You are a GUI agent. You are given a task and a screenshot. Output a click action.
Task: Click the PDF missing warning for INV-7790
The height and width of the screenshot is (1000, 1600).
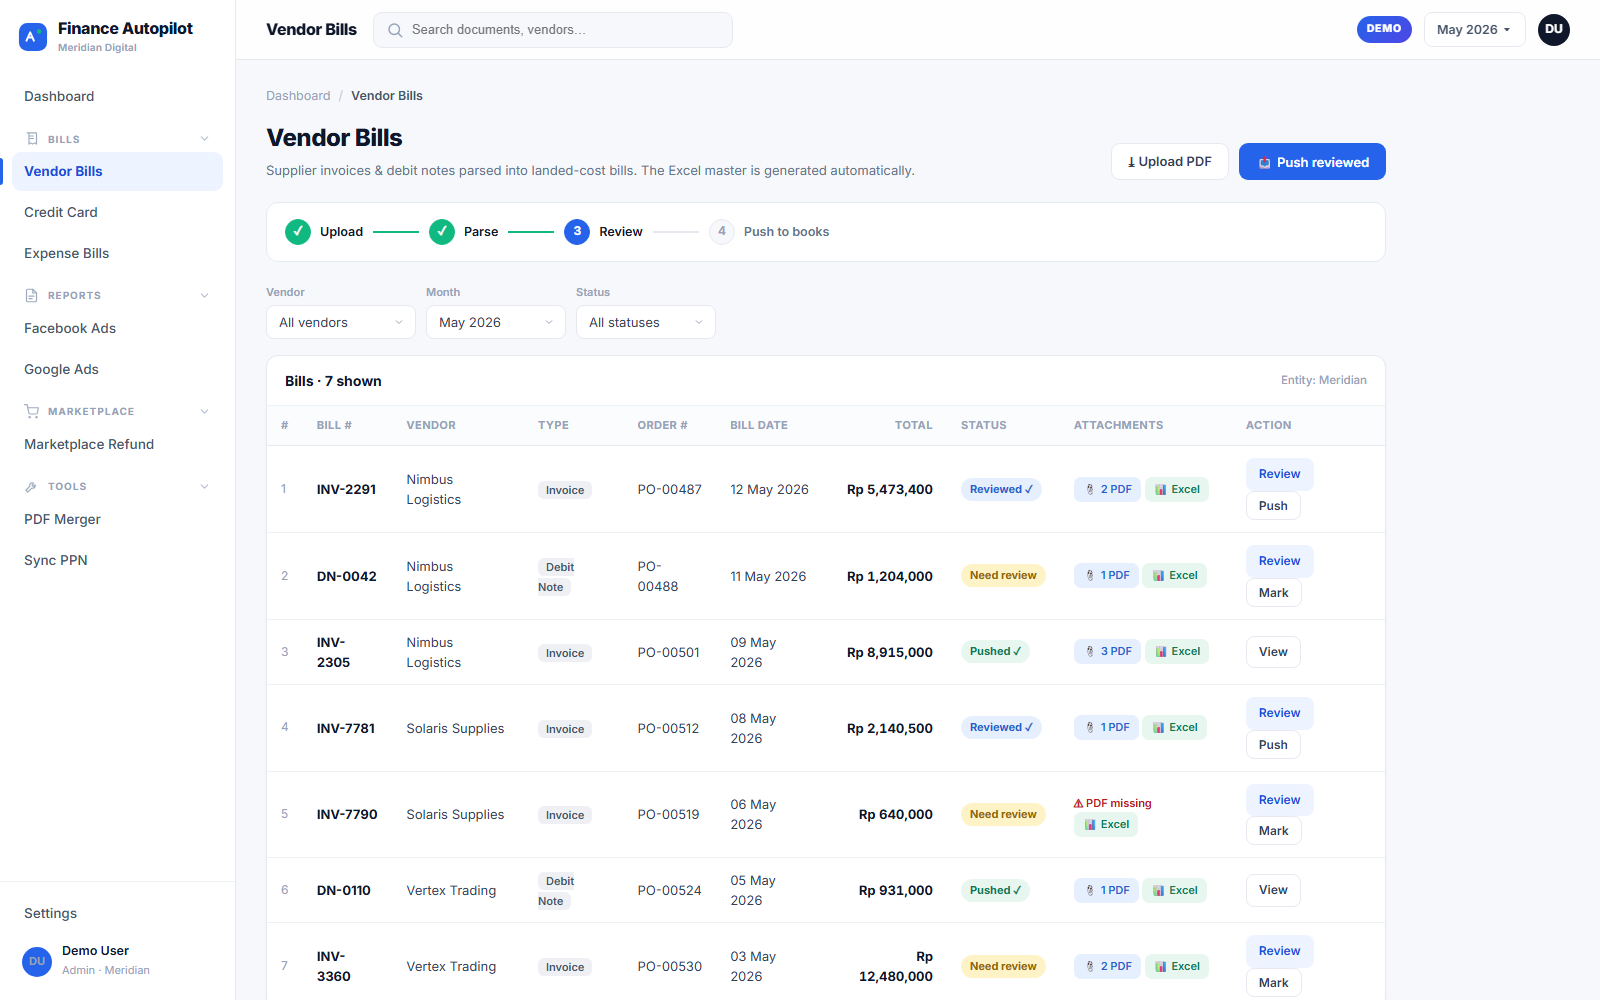(1113, 803)
